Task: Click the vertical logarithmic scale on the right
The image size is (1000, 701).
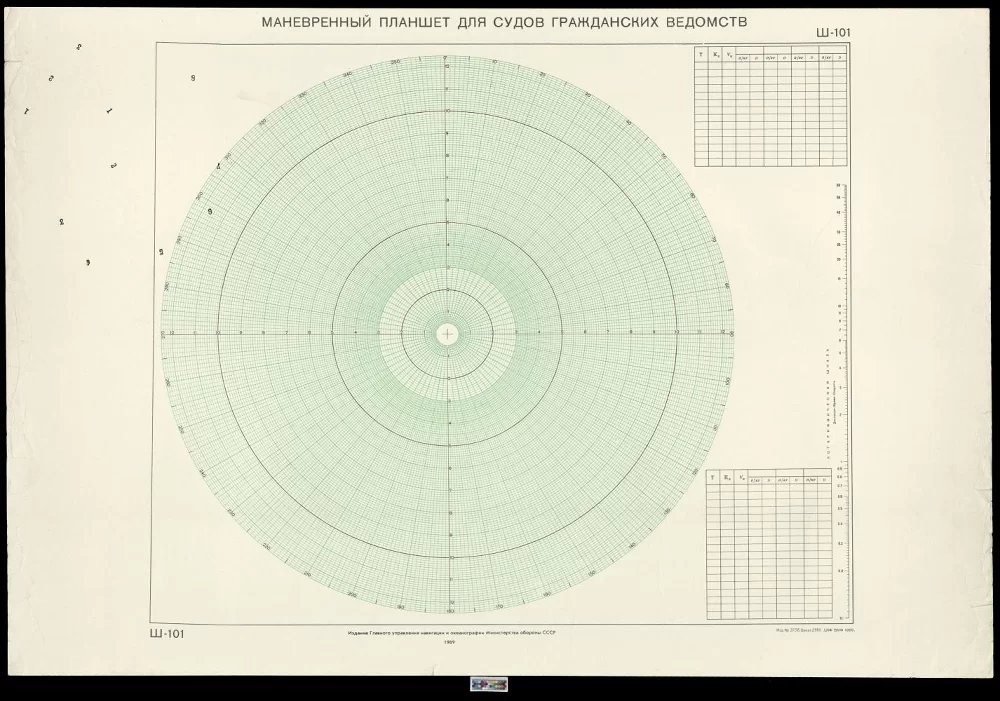Action: [x=838, y=400]
